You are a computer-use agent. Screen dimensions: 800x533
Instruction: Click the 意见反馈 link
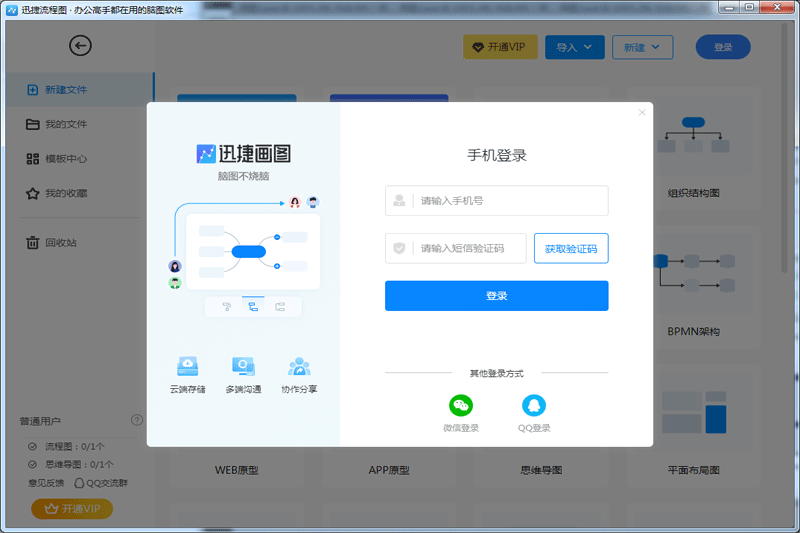click(46, 482)
